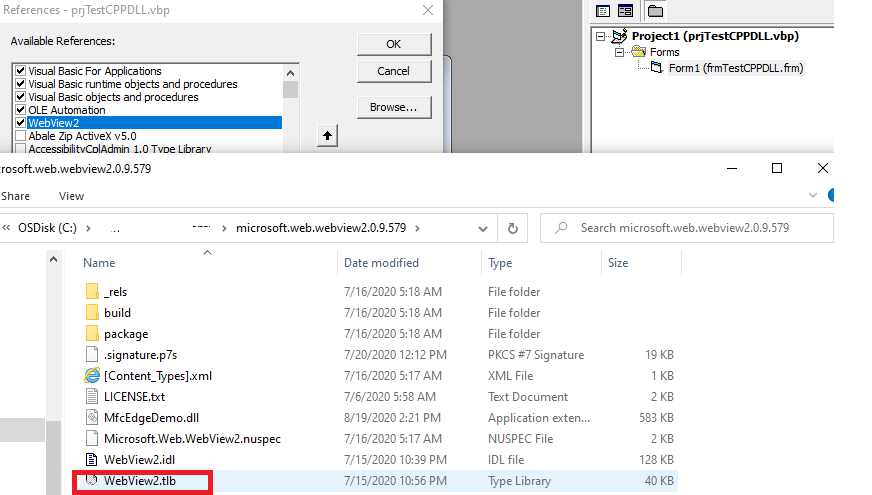872x495 pixels.
Task: Click the search microsoft.web.webview2 field
Action: 687,228
